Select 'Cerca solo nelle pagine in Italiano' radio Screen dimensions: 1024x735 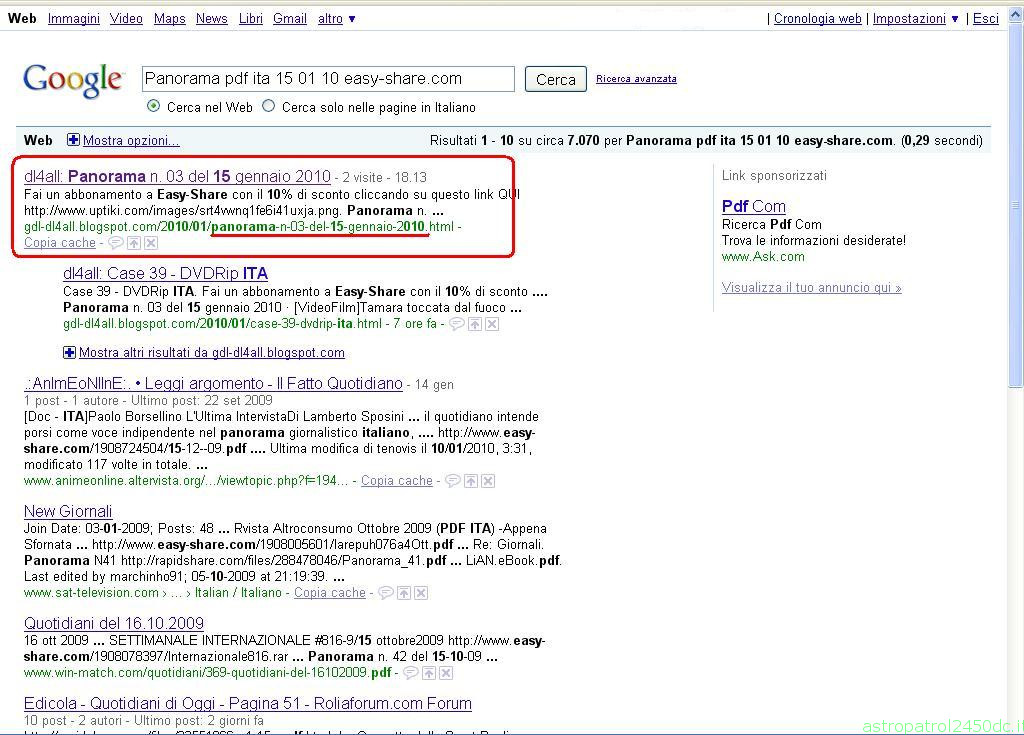click(x=268, y=106)
